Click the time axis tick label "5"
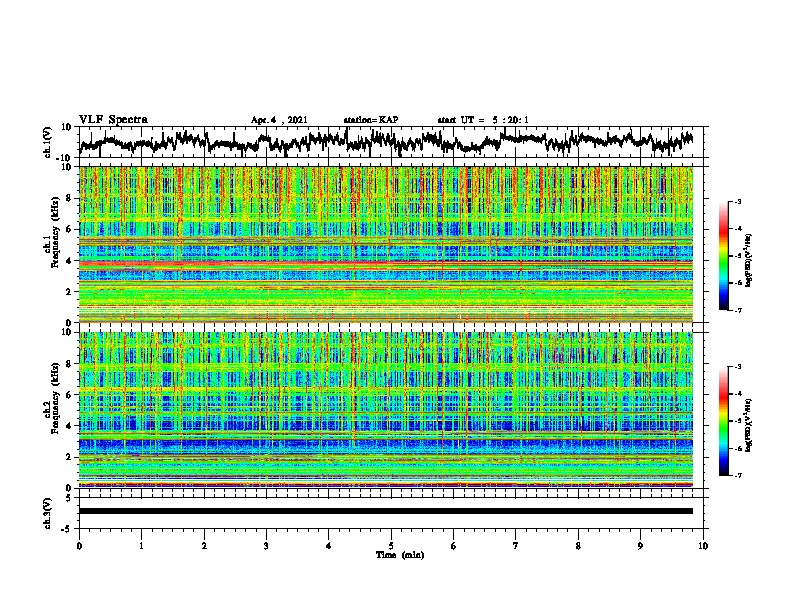 coord(391,546)
